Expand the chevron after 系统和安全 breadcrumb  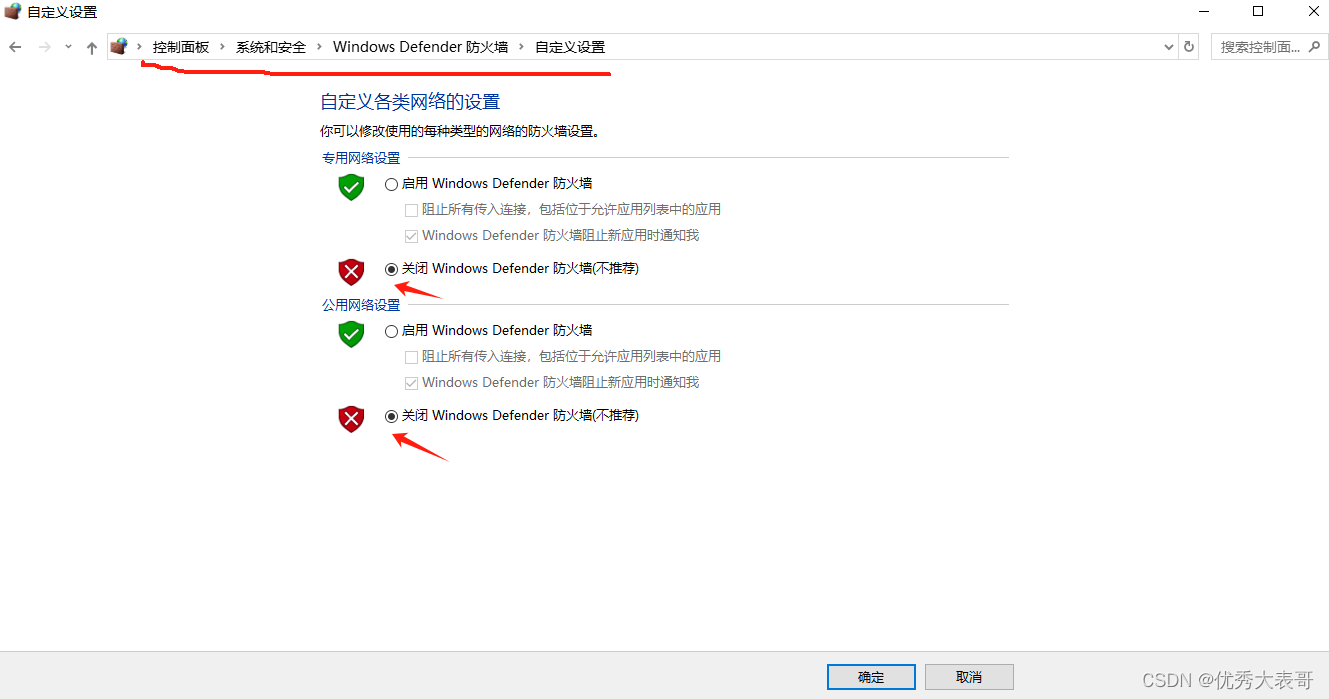coord(320,47)
